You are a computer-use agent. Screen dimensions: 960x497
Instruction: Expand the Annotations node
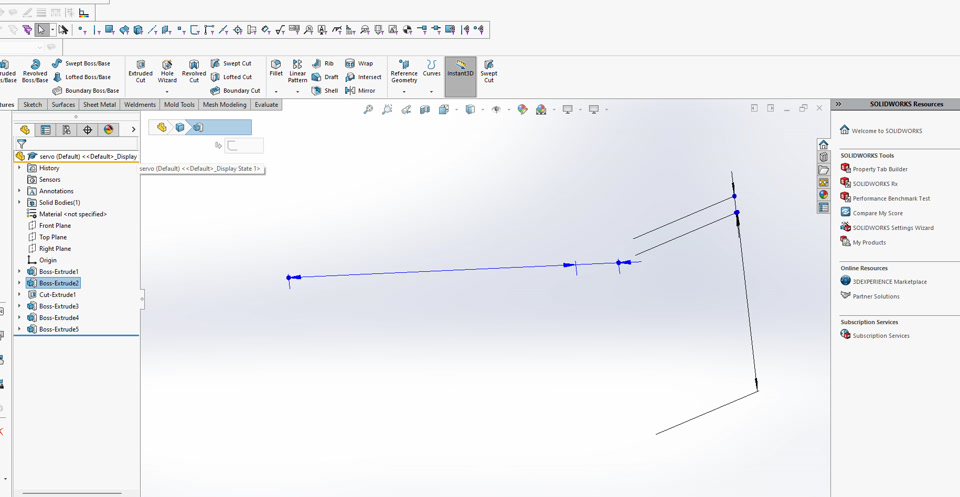19,191
